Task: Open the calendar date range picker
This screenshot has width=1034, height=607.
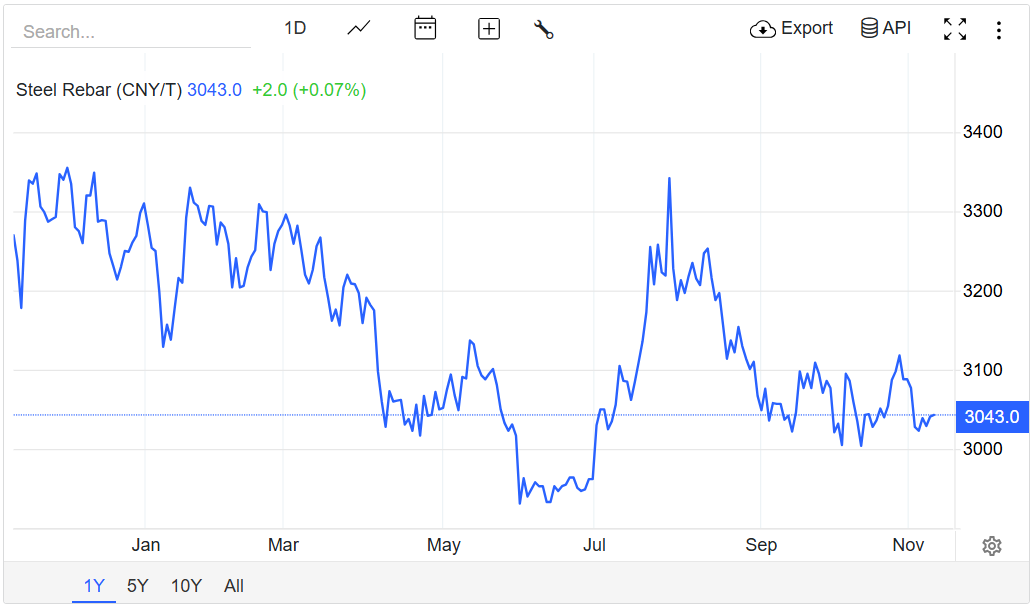Action: point(425,29)
